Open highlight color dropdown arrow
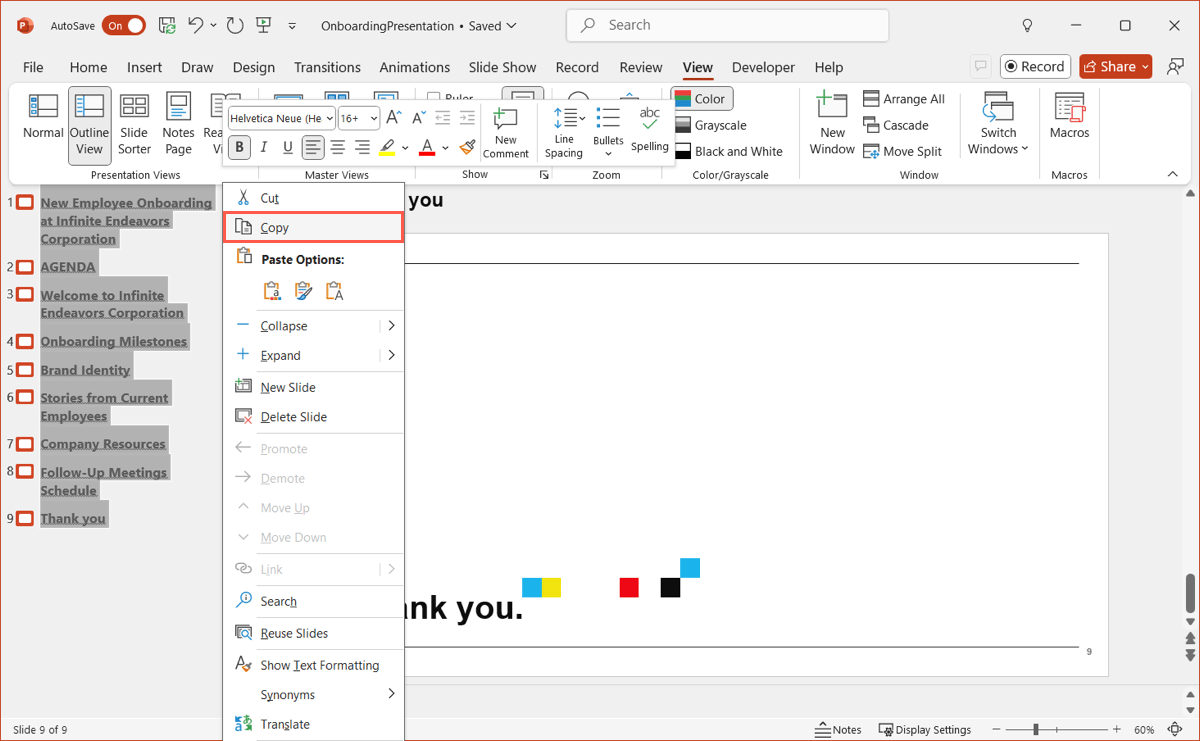 pyautogui.click(x=404, y=148)
